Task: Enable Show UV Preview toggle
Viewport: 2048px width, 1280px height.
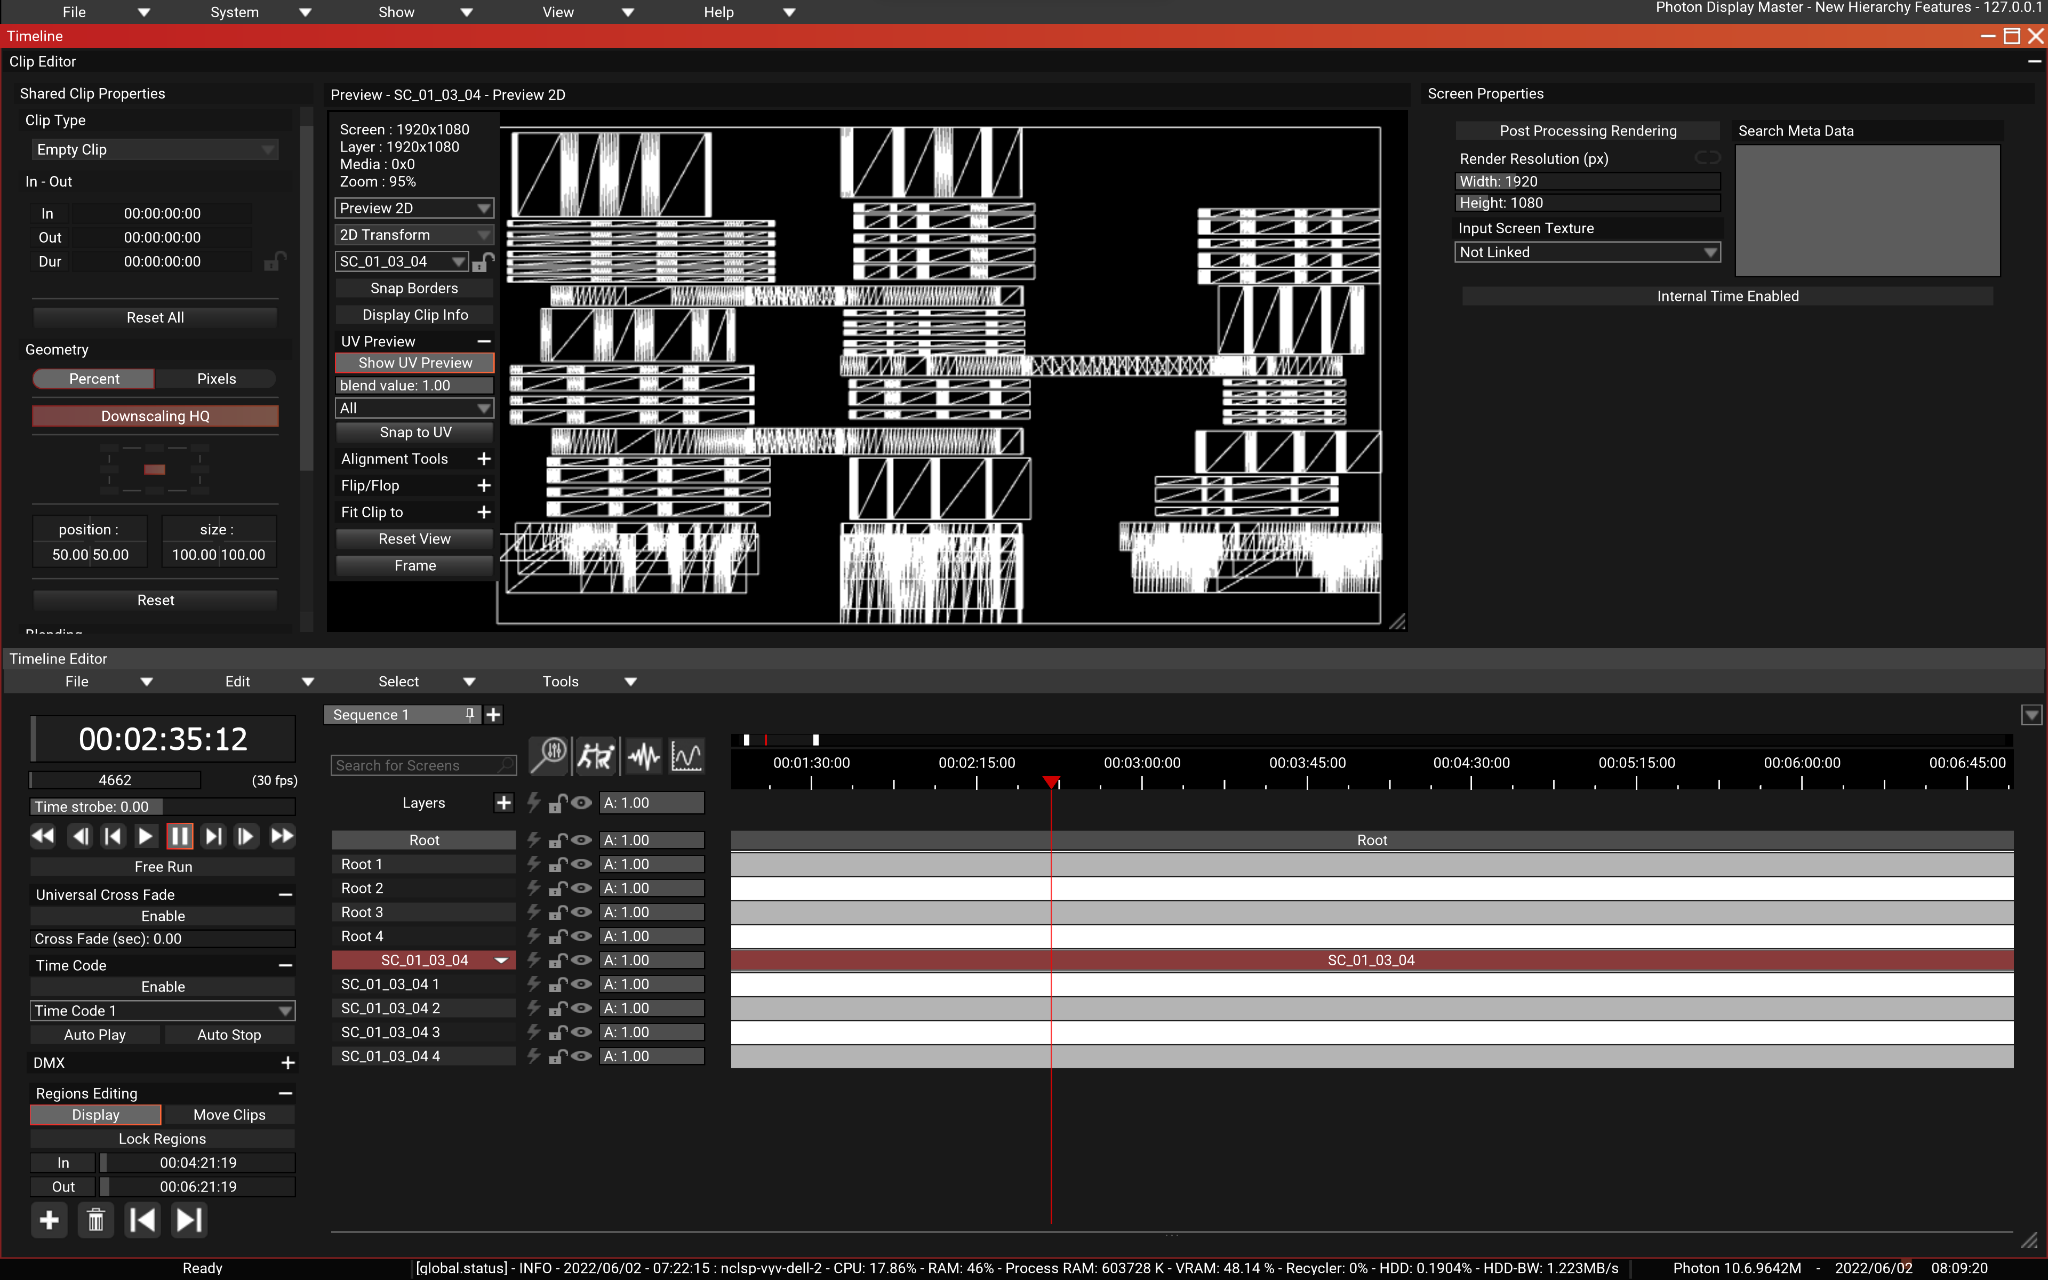Action: point(414,363)
